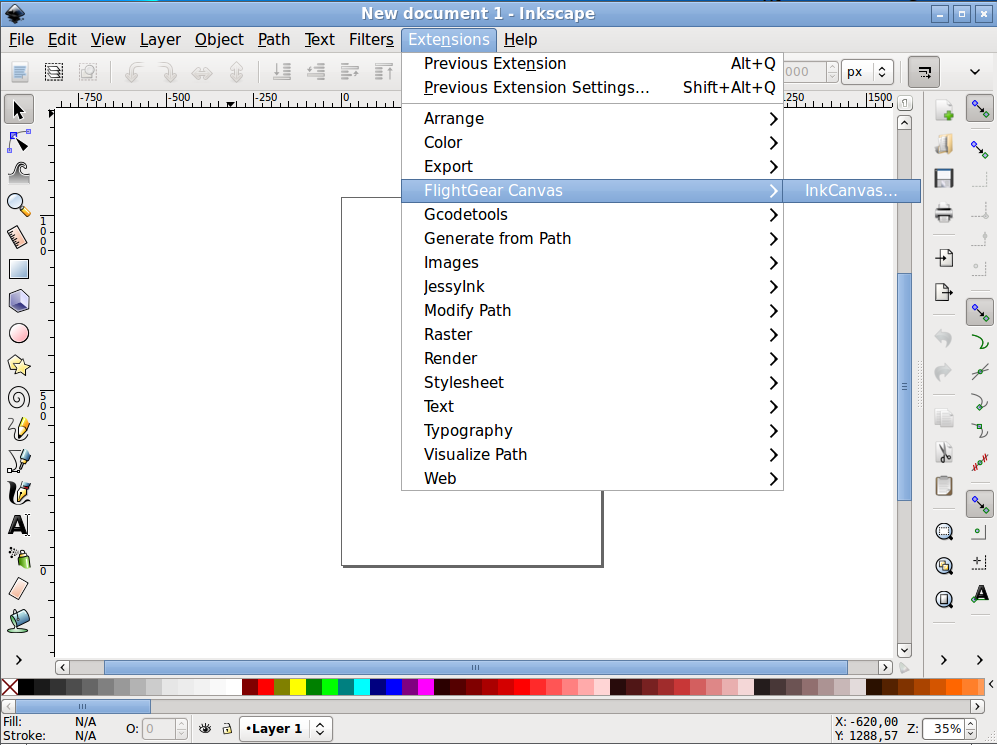Toggle snap other points button
Viewport: 997px width, 745px height.
click(x=980, y=505)
